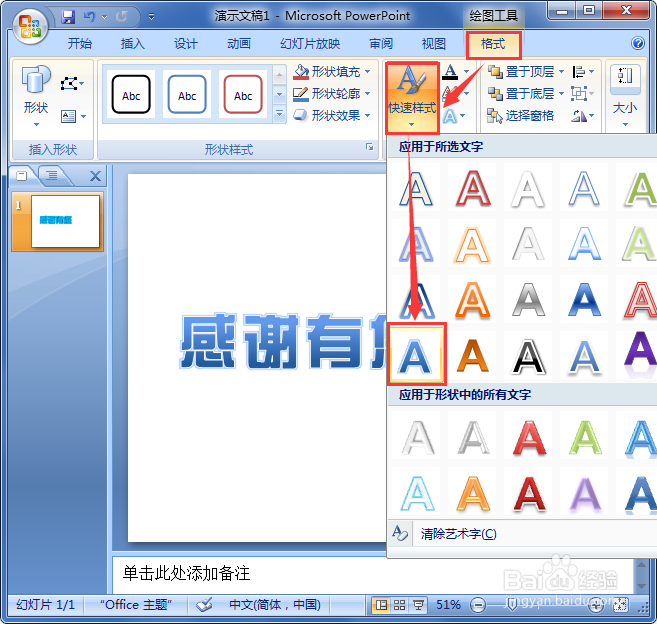Image resolution: width=657 pixels, height=624 pixels.
Task: Choose the purple faded A in last row
Action: pos(585,494)
